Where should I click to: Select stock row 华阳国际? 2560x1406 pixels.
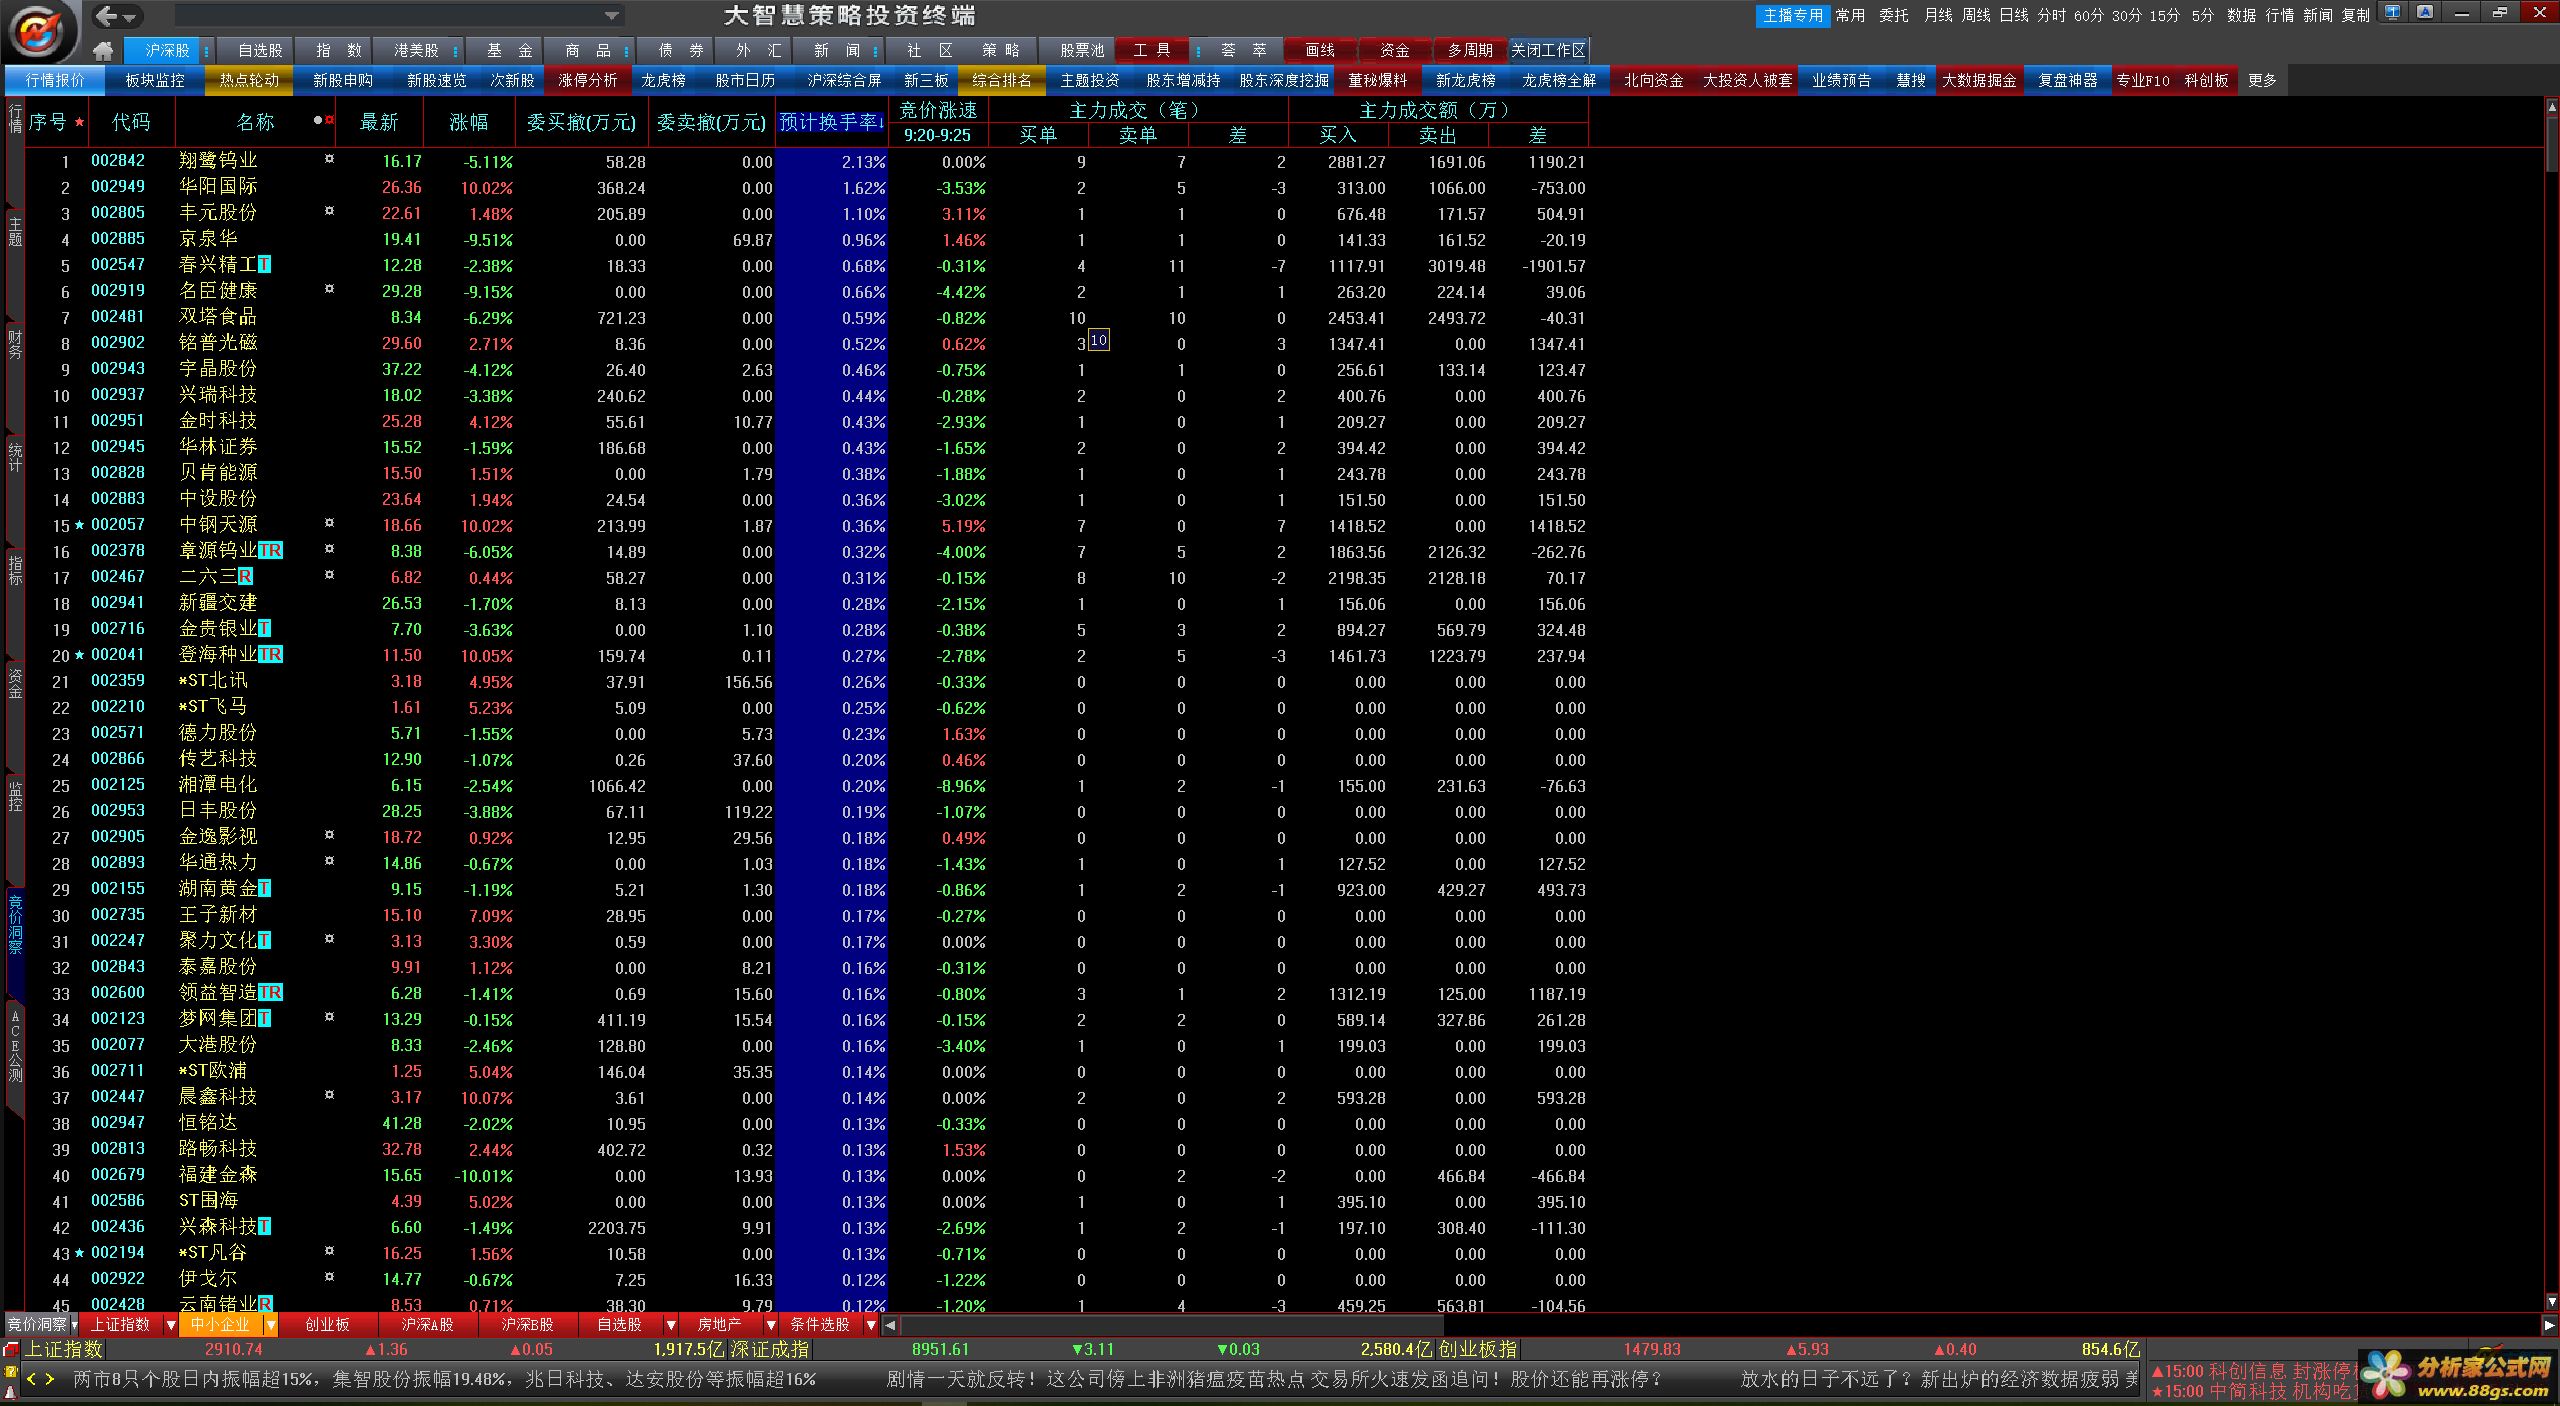point(806,188)
